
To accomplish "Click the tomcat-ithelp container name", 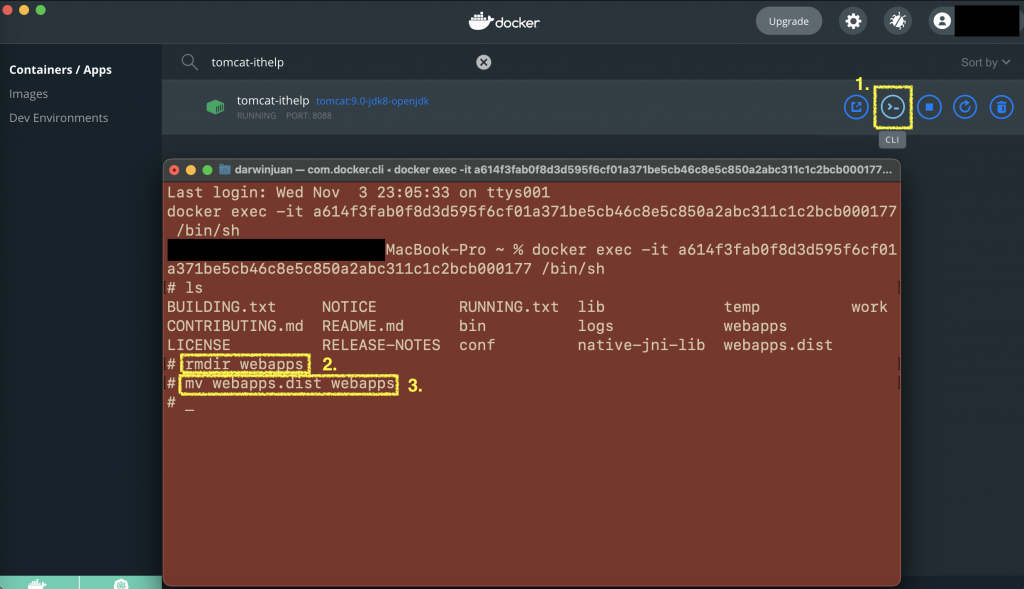I will (273, 100).
